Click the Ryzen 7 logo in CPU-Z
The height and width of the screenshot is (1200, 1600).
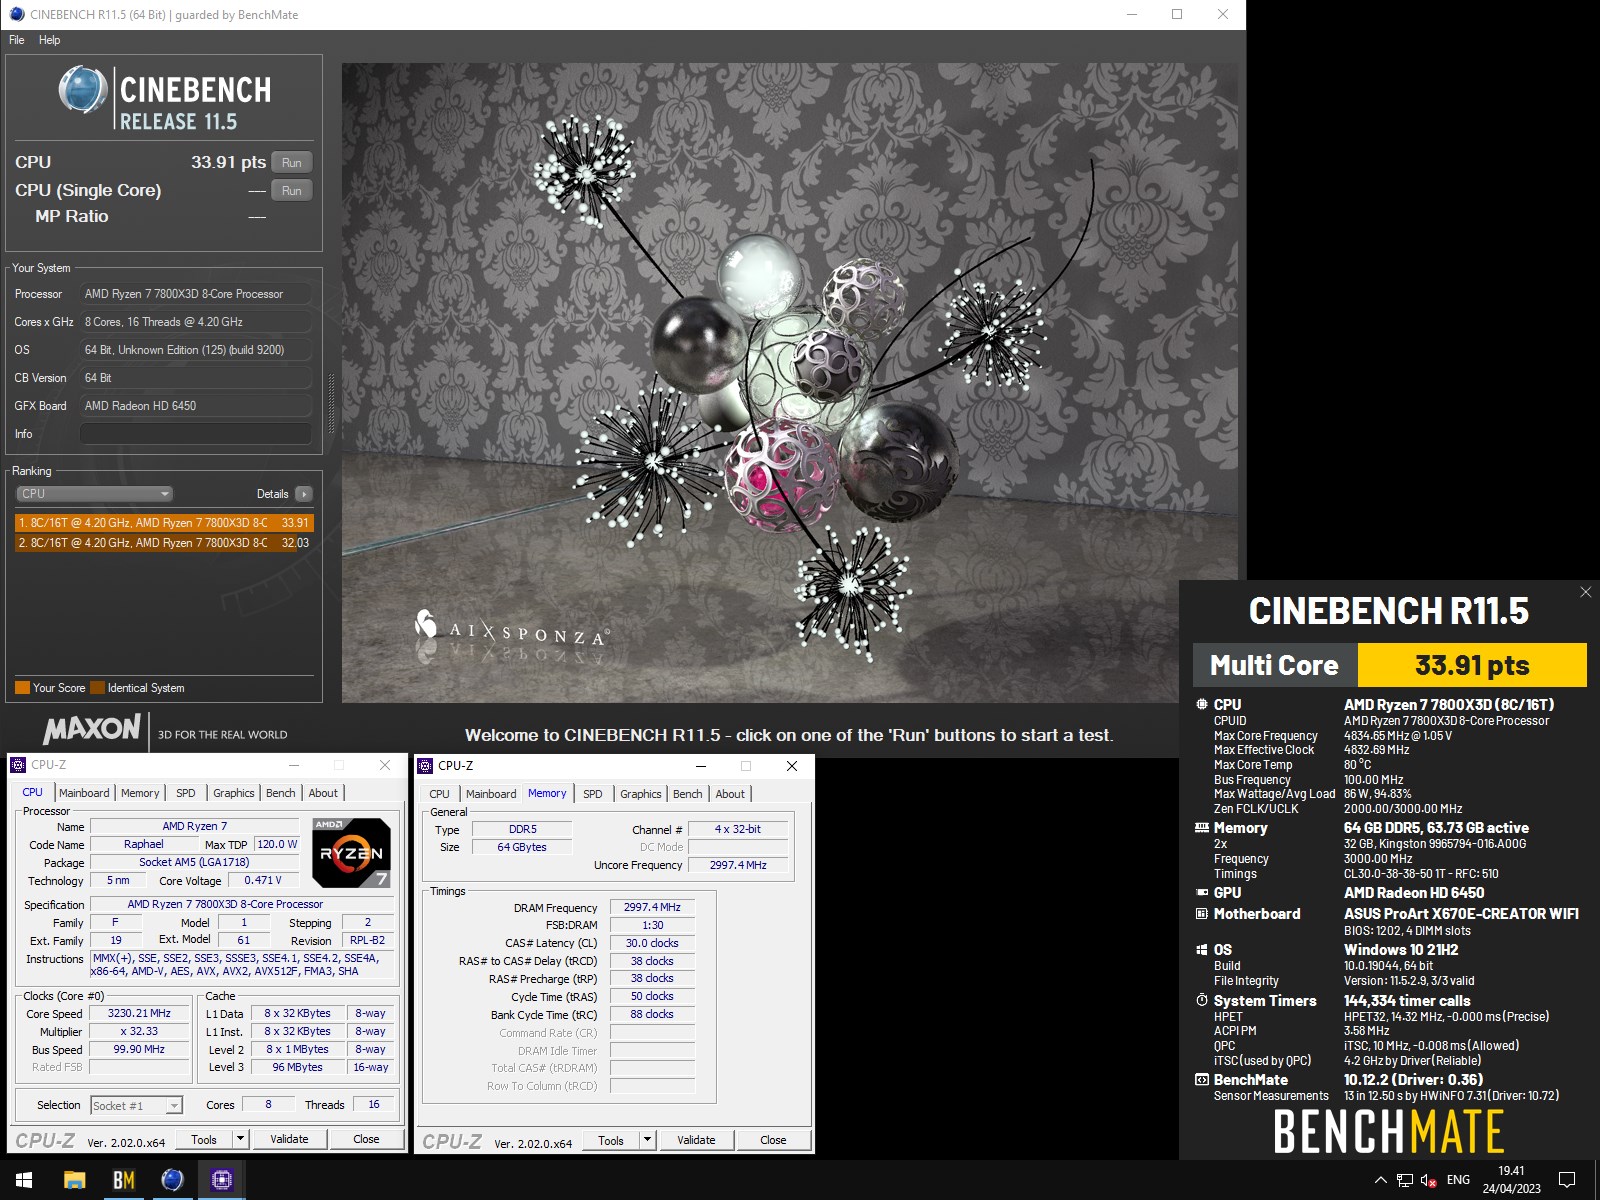tap(351, 853)
